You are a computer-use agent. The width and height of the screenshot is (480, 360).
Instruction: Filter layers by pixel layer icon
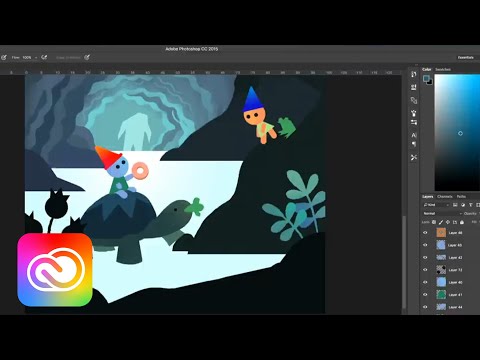(455, 205)
